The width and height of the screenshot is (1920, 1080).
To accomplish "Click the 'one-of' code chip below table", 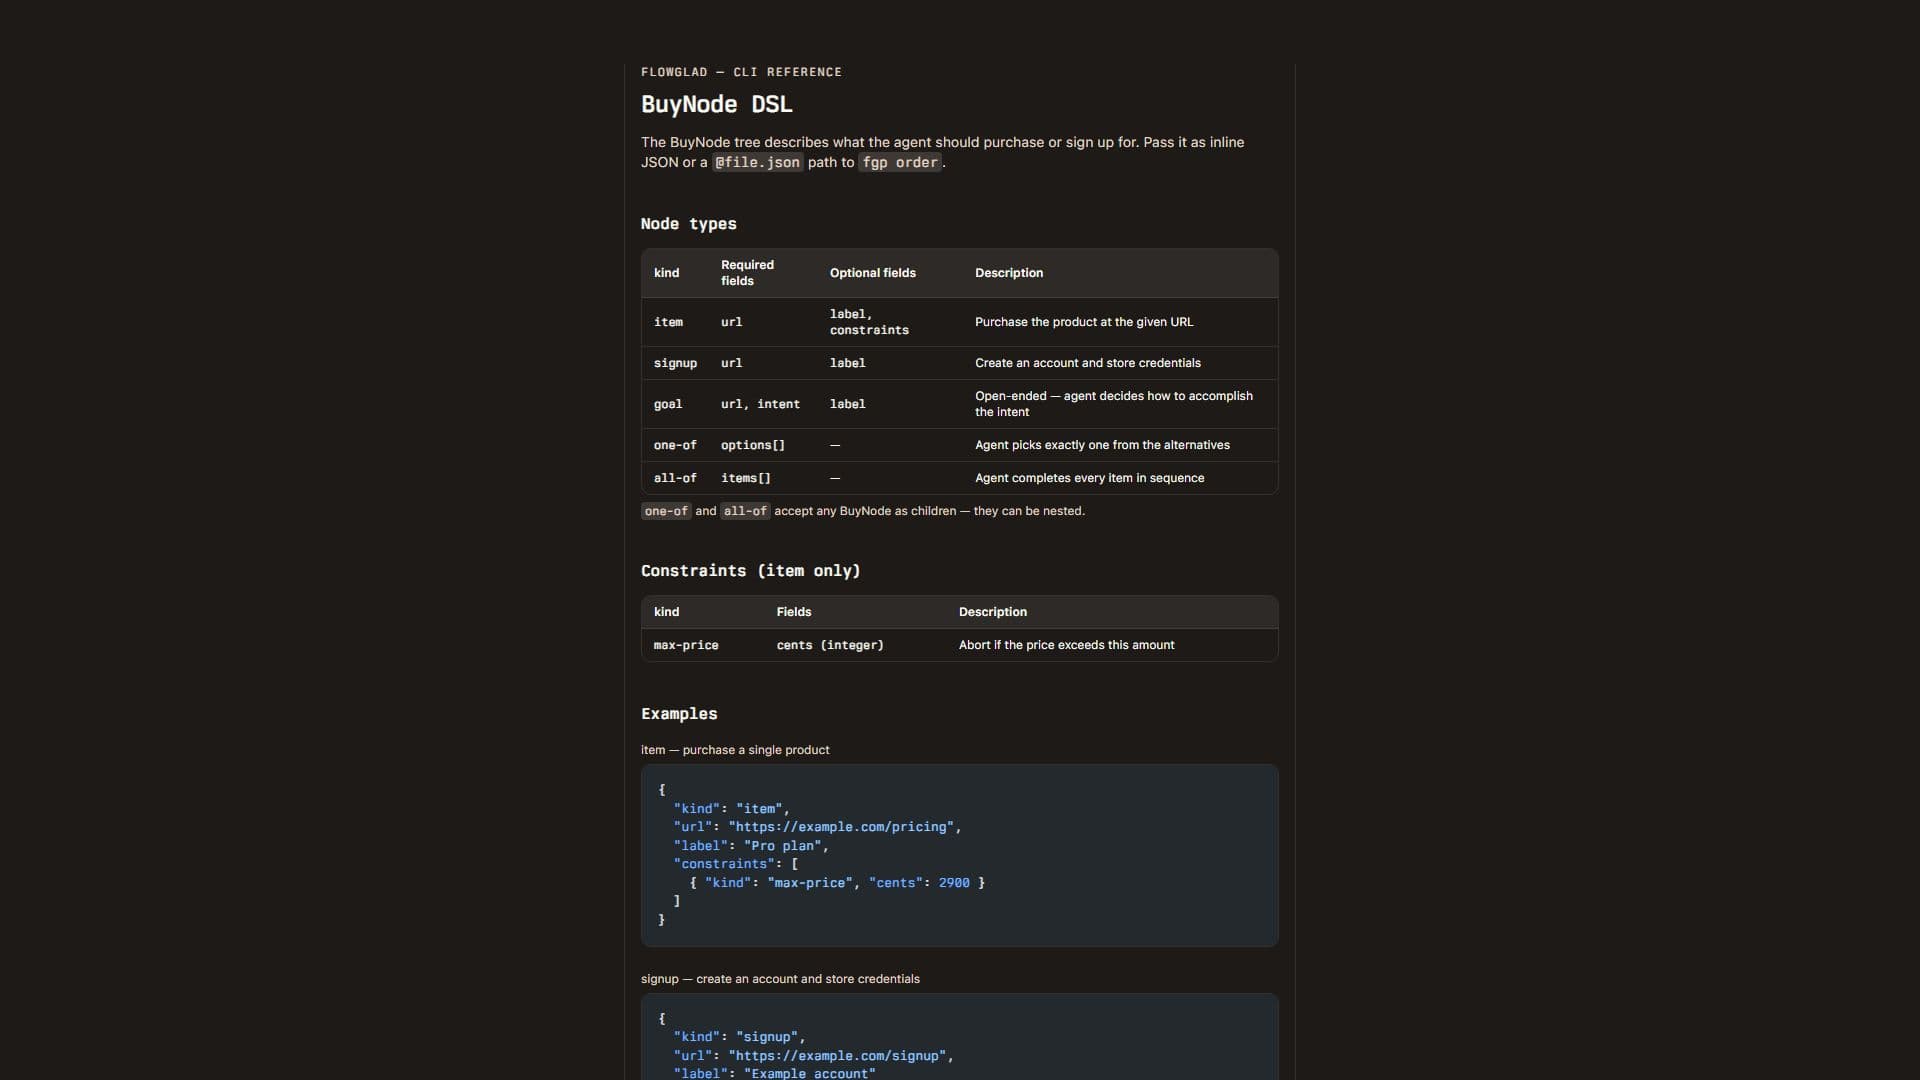I will click(666, 511).
